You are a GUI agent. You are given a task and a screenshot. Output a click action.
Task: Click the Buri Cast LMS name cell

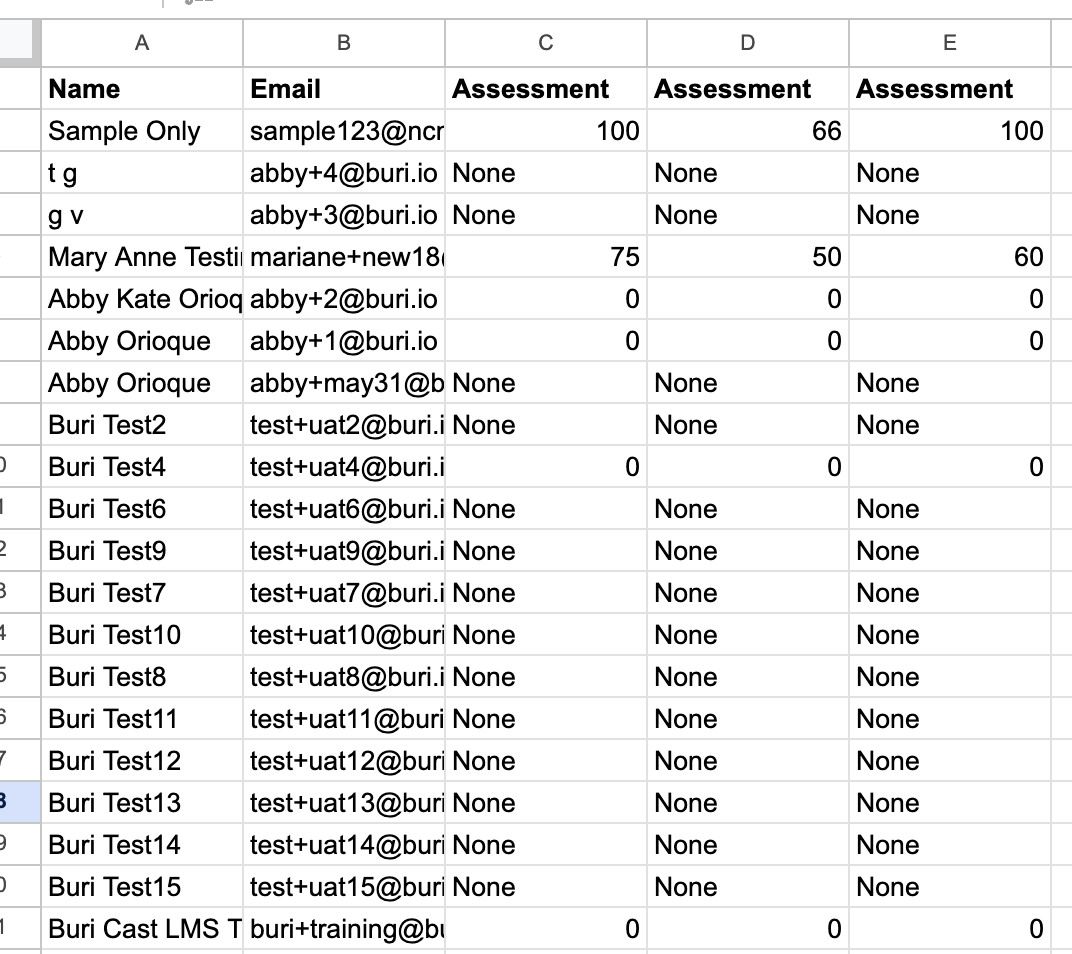click(142, 929)
